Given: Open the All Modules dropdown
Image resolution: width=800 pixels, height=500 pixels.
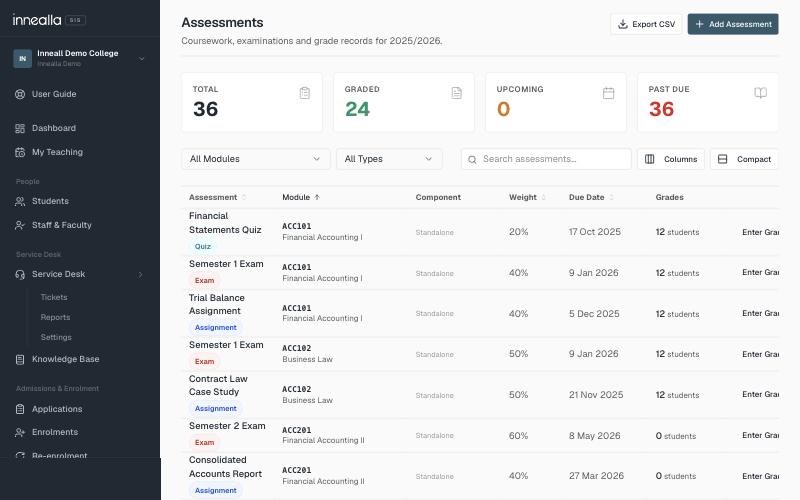Looking at the screenshot, I should pyautogui.click(x=256, y=159).
